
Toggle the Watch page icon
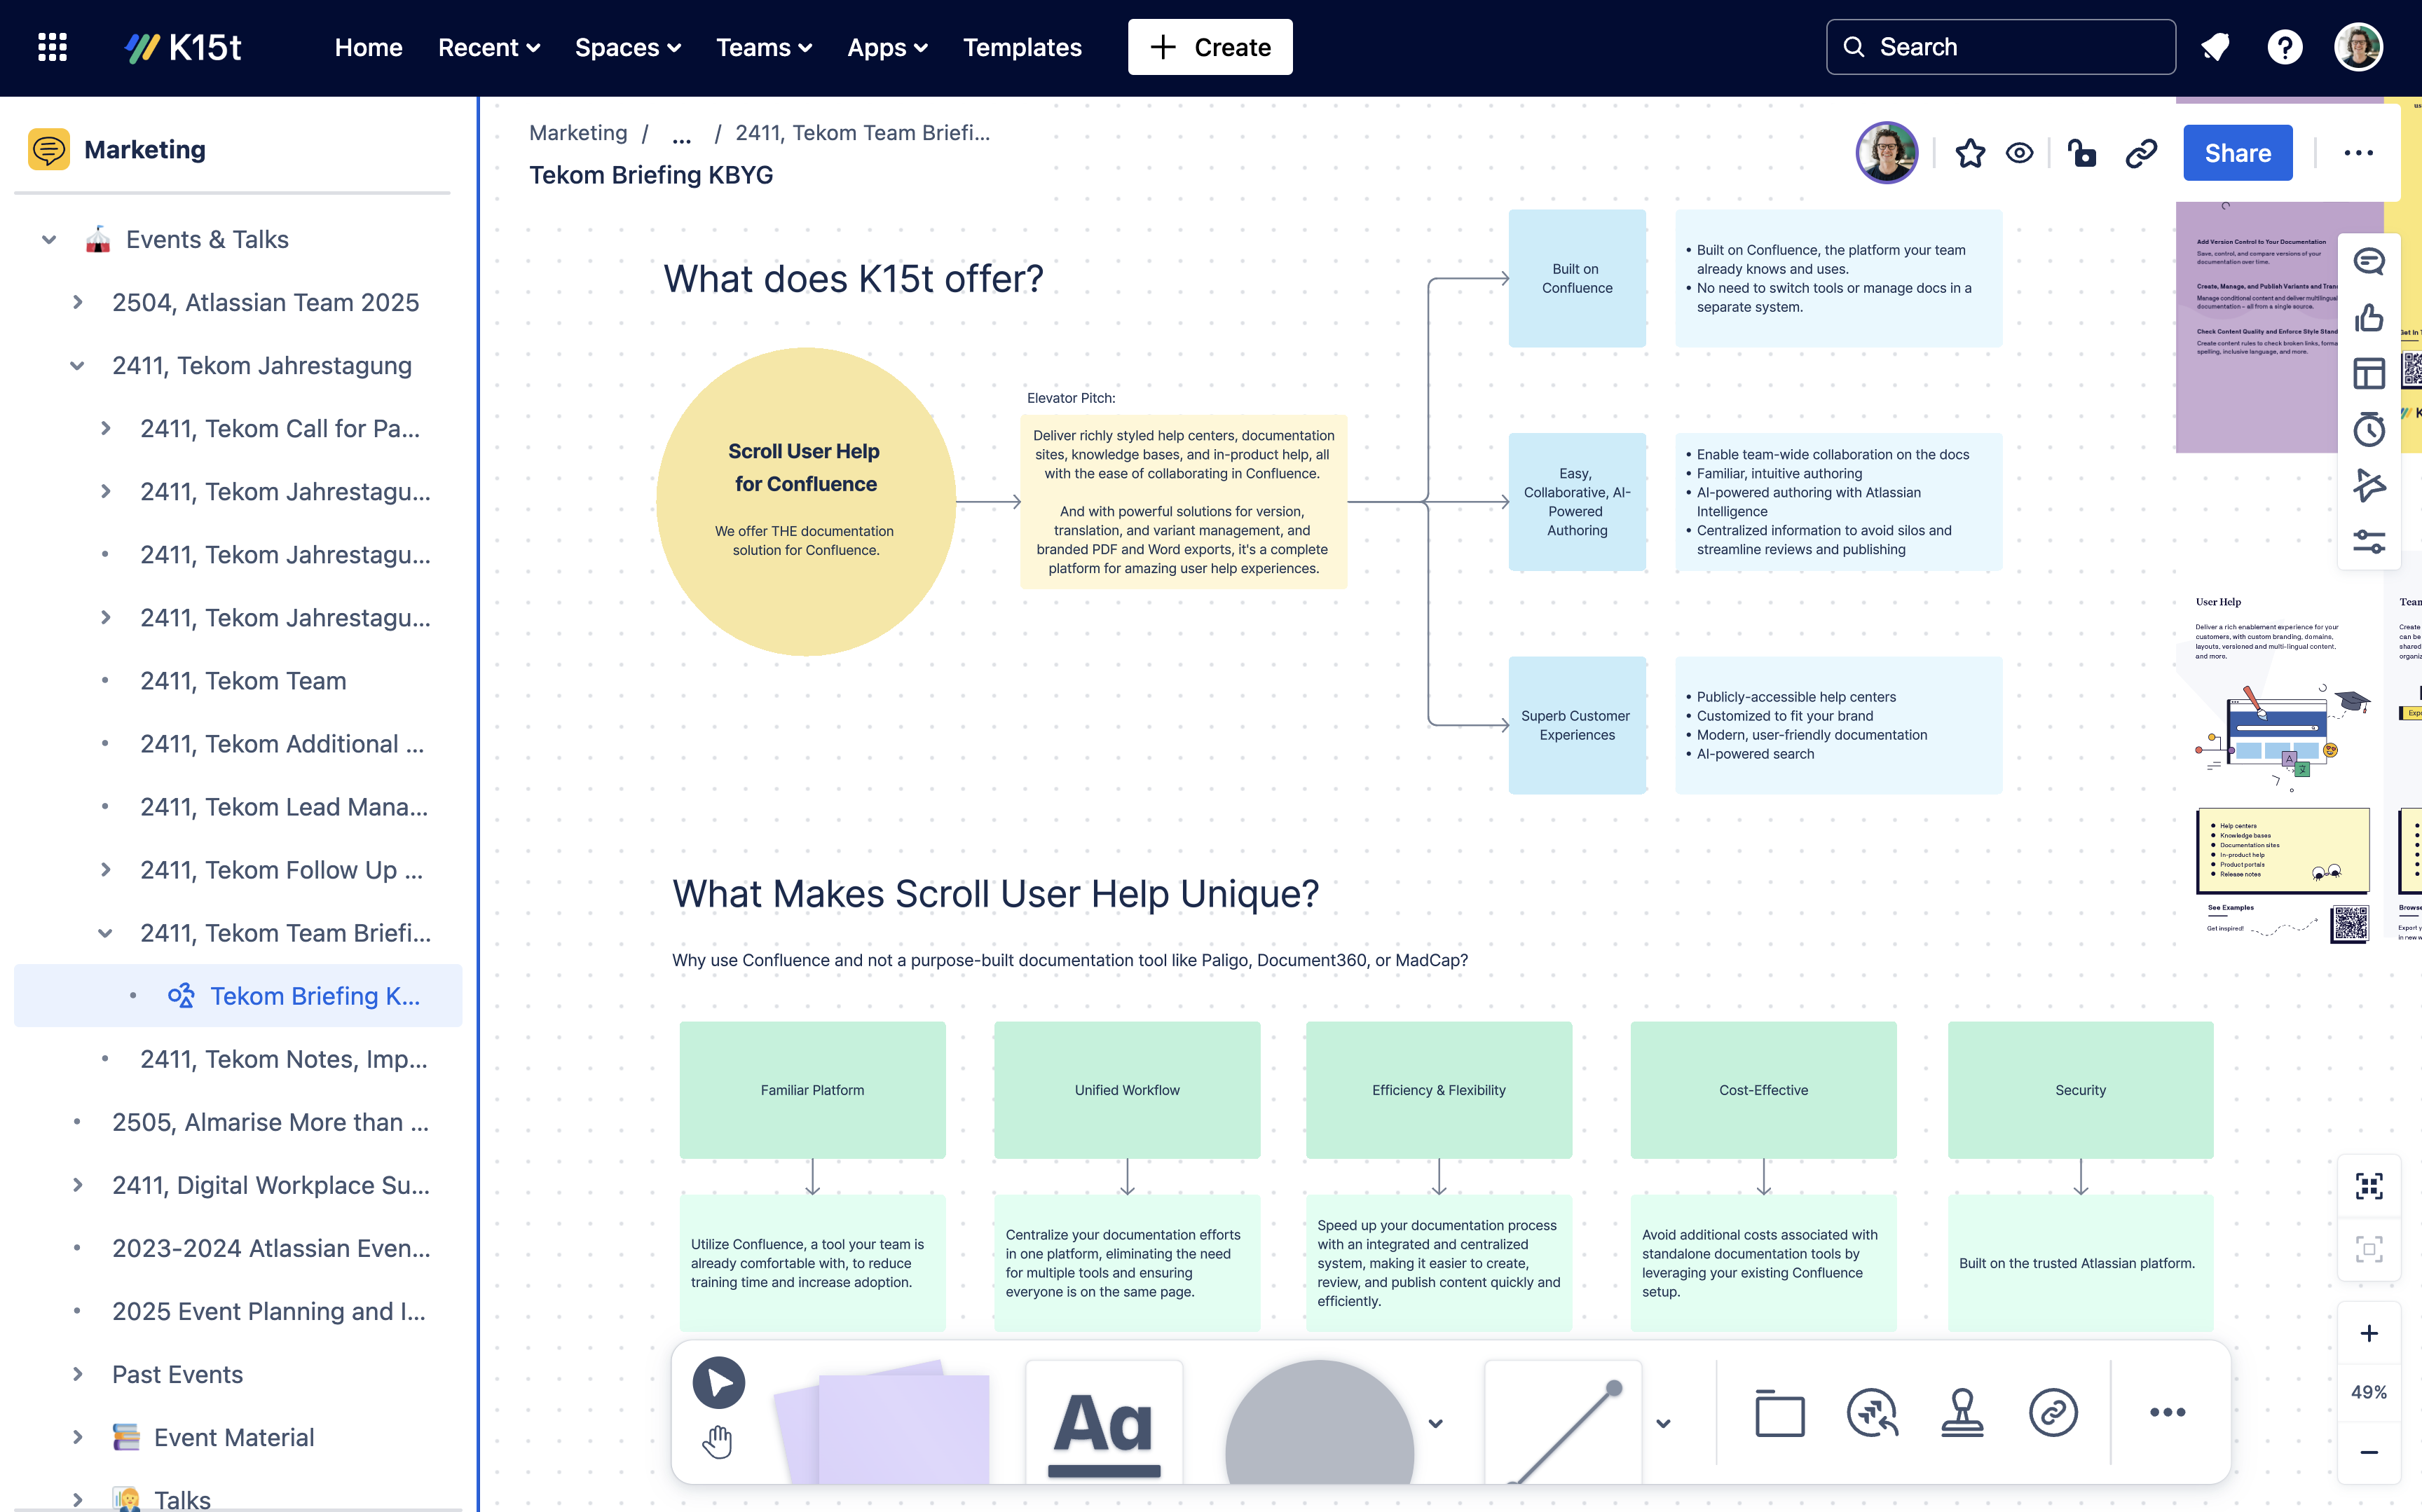(2020, 155)
